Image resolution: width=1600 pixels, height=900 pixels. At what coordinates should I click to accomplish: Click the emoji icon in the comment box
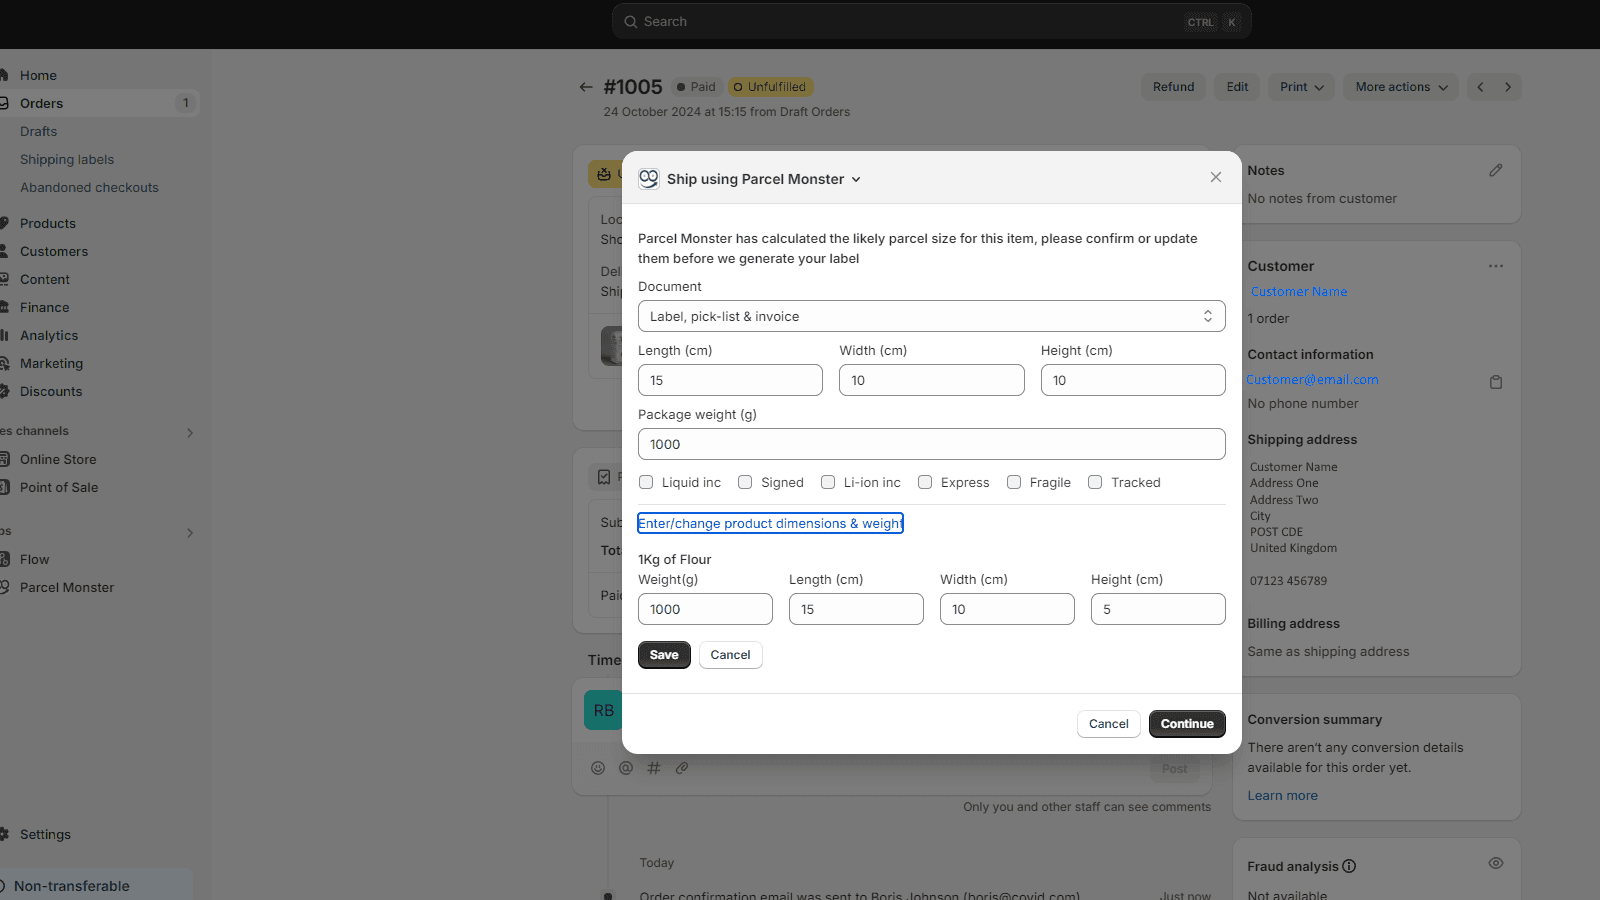click(x=598, y=768)
